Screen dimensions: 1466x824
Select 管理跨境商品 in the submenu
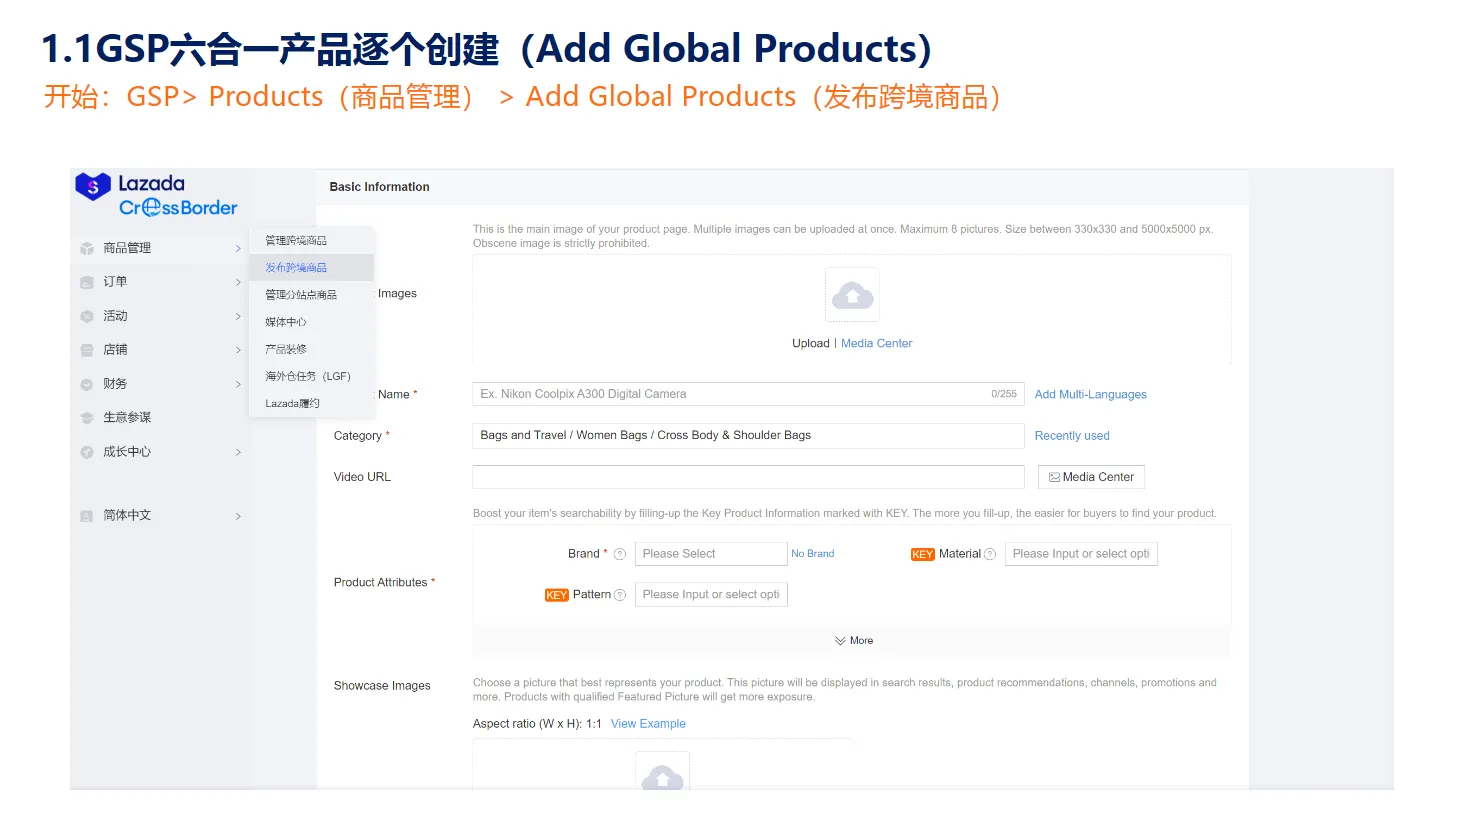[x=296, y=241]
